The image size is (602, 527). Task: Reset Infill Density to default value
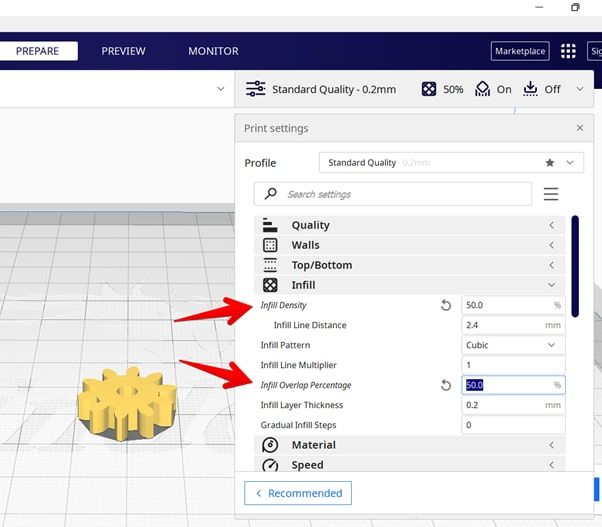tap(446, 305)
